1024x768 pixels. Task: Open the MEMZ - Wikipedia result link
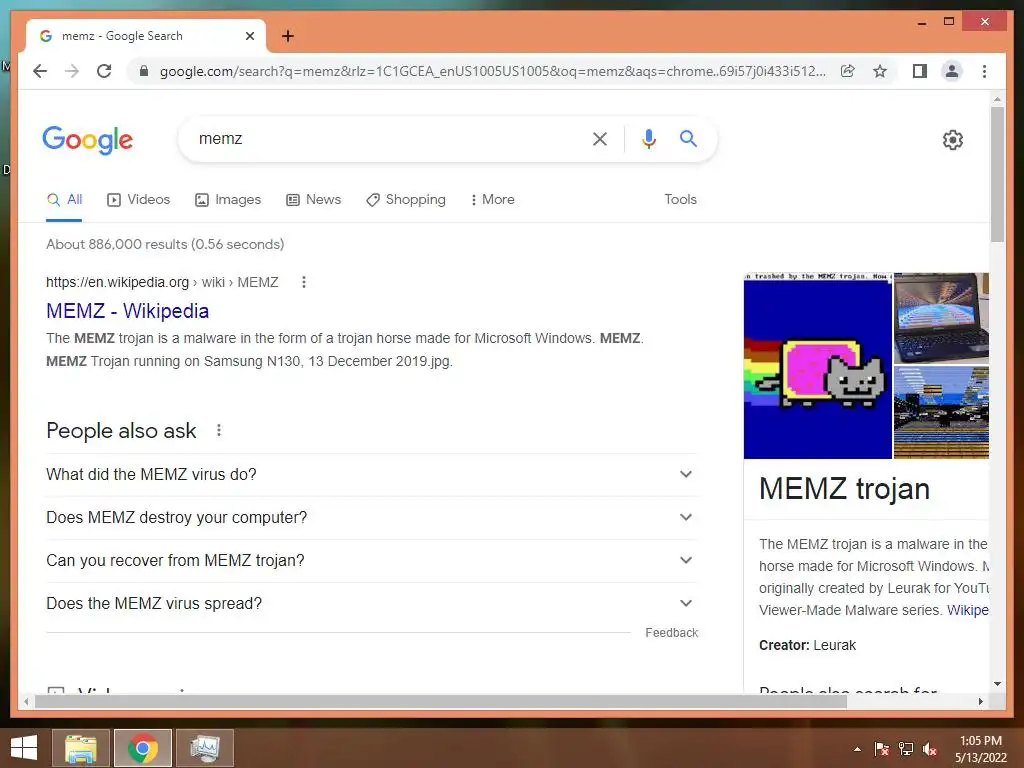point(127,312)
